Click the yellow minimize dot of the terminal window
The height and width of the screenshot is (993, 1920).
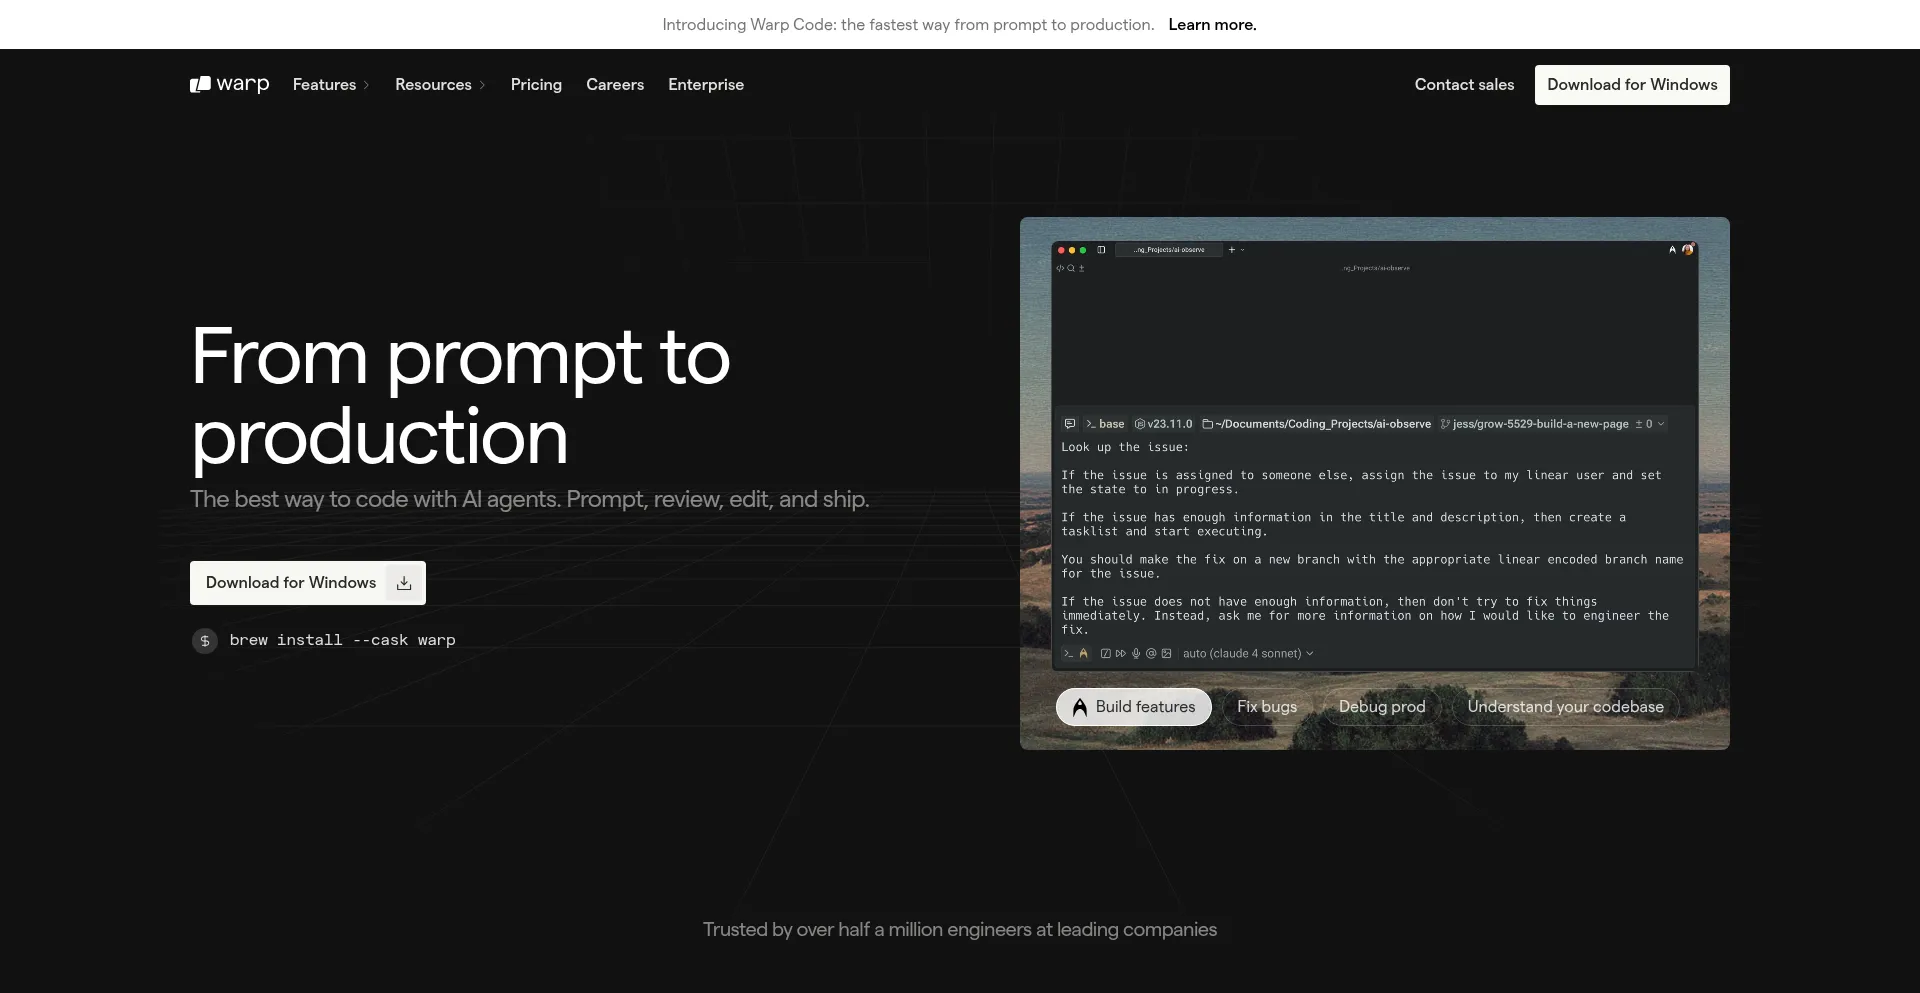(1072, 250)
